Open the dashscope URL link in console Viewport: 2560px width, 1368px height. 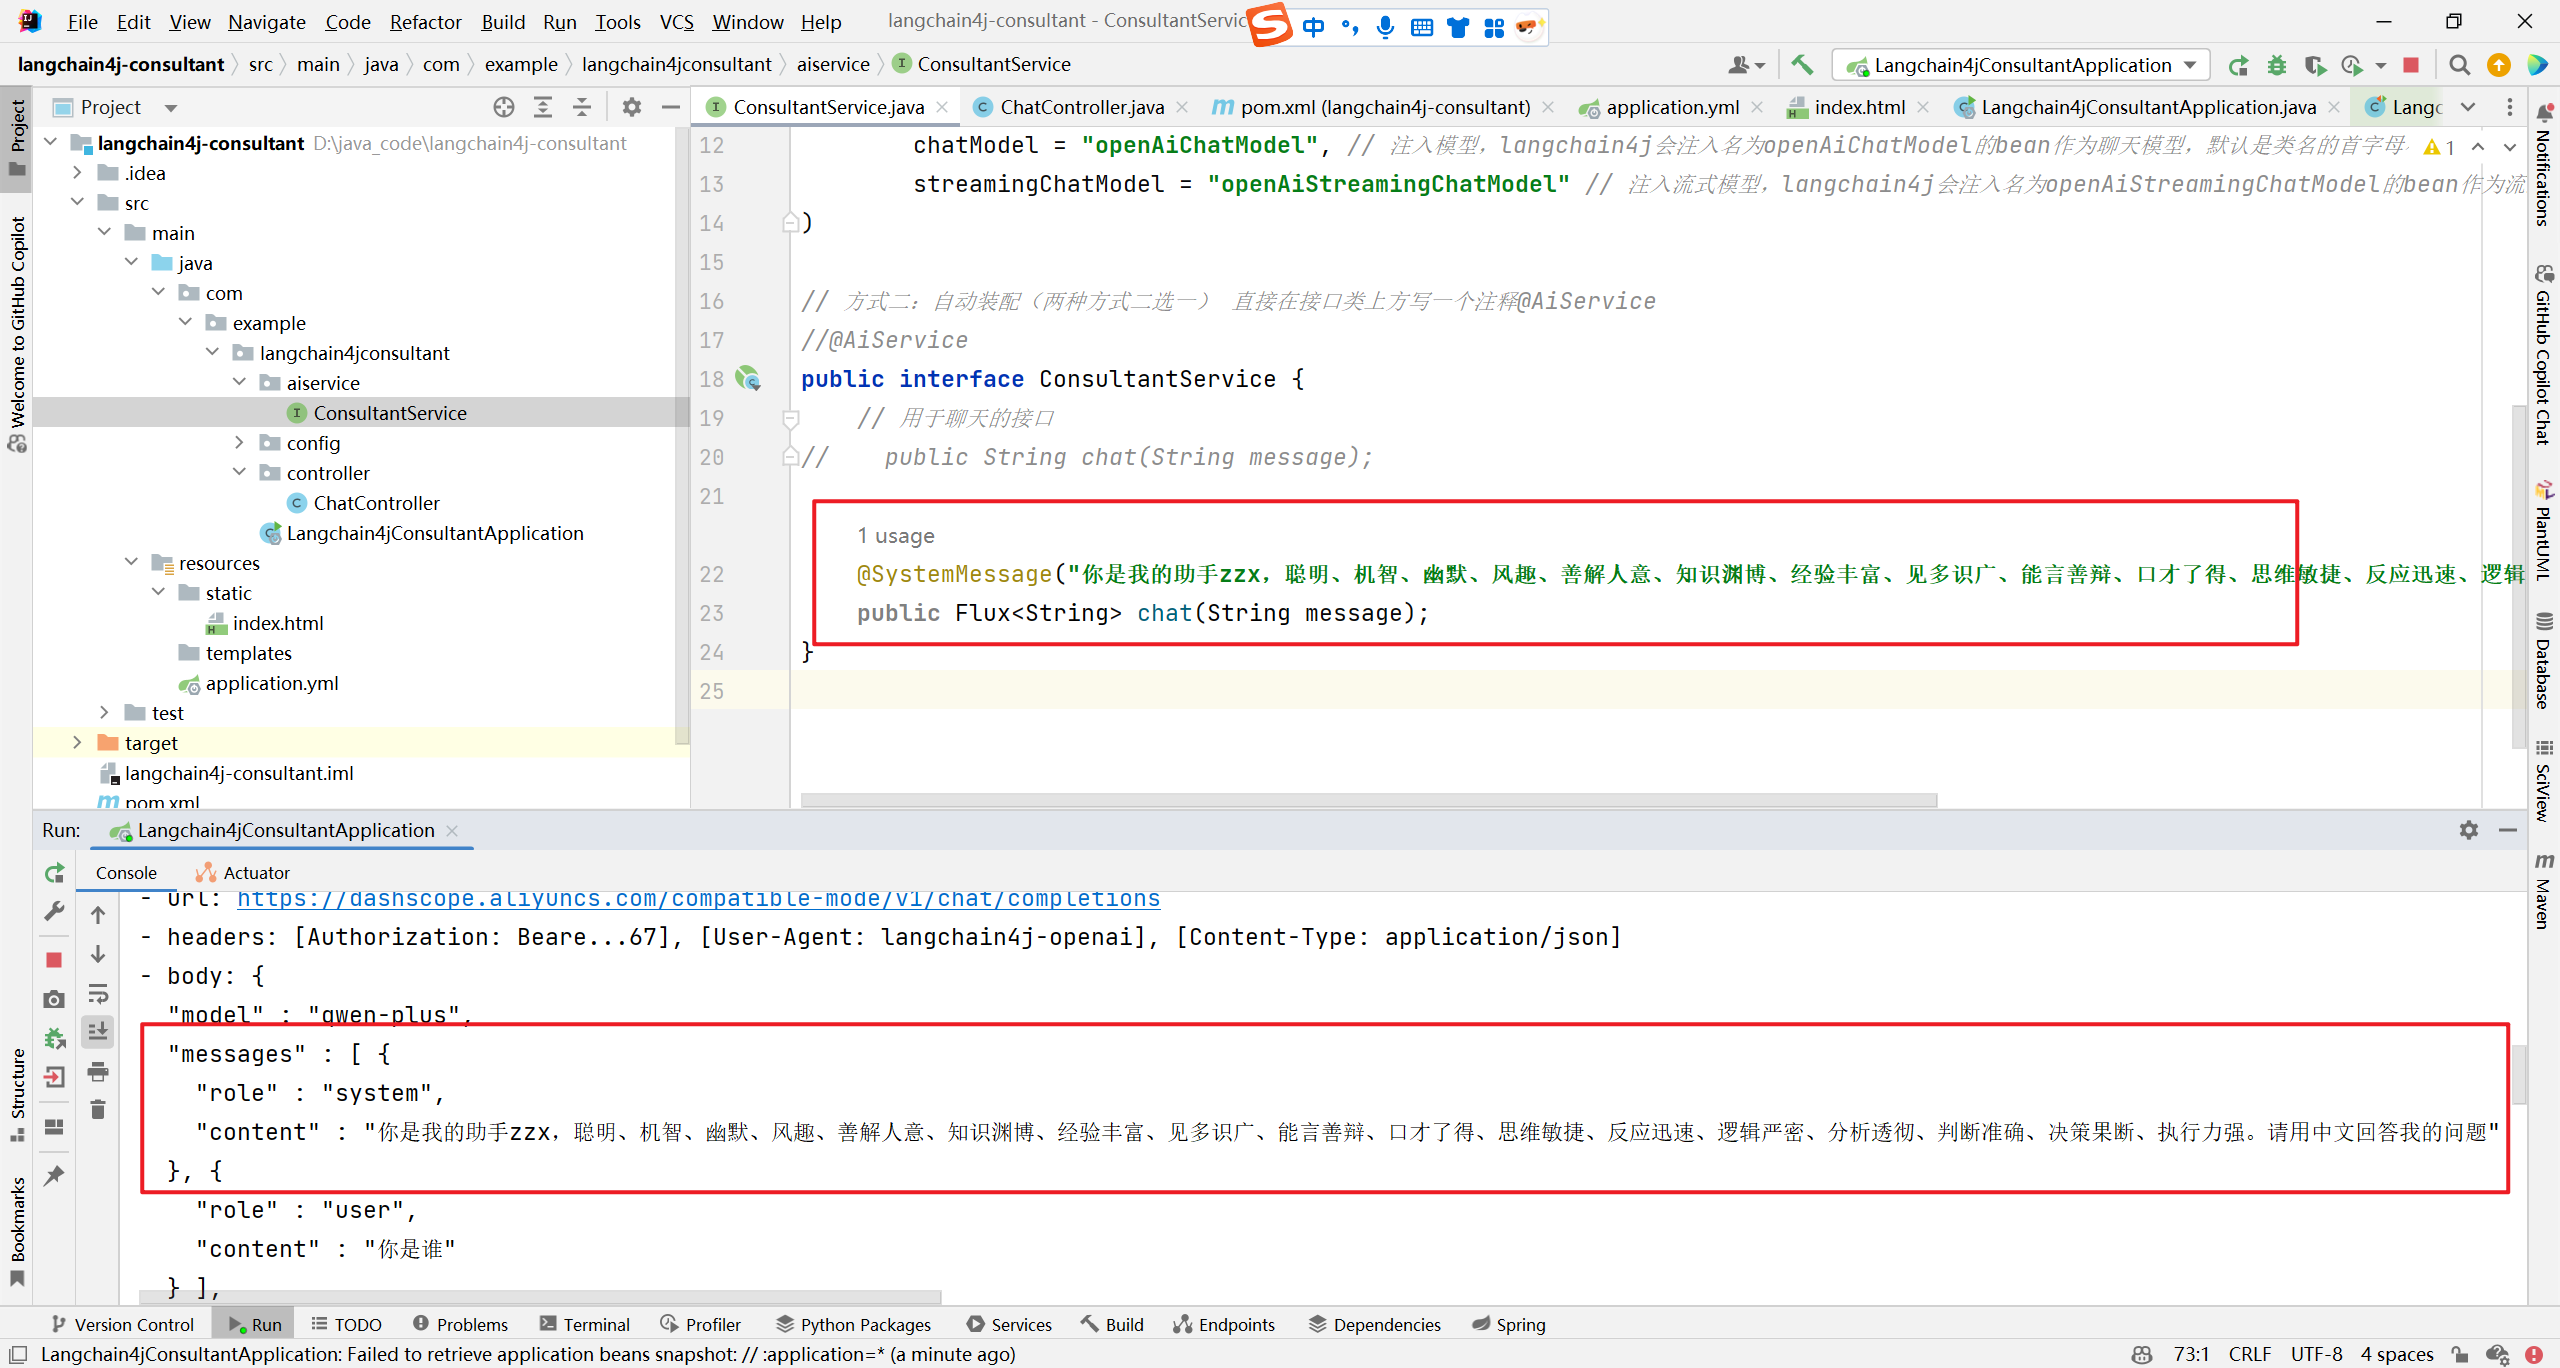[x=698, y=899]
